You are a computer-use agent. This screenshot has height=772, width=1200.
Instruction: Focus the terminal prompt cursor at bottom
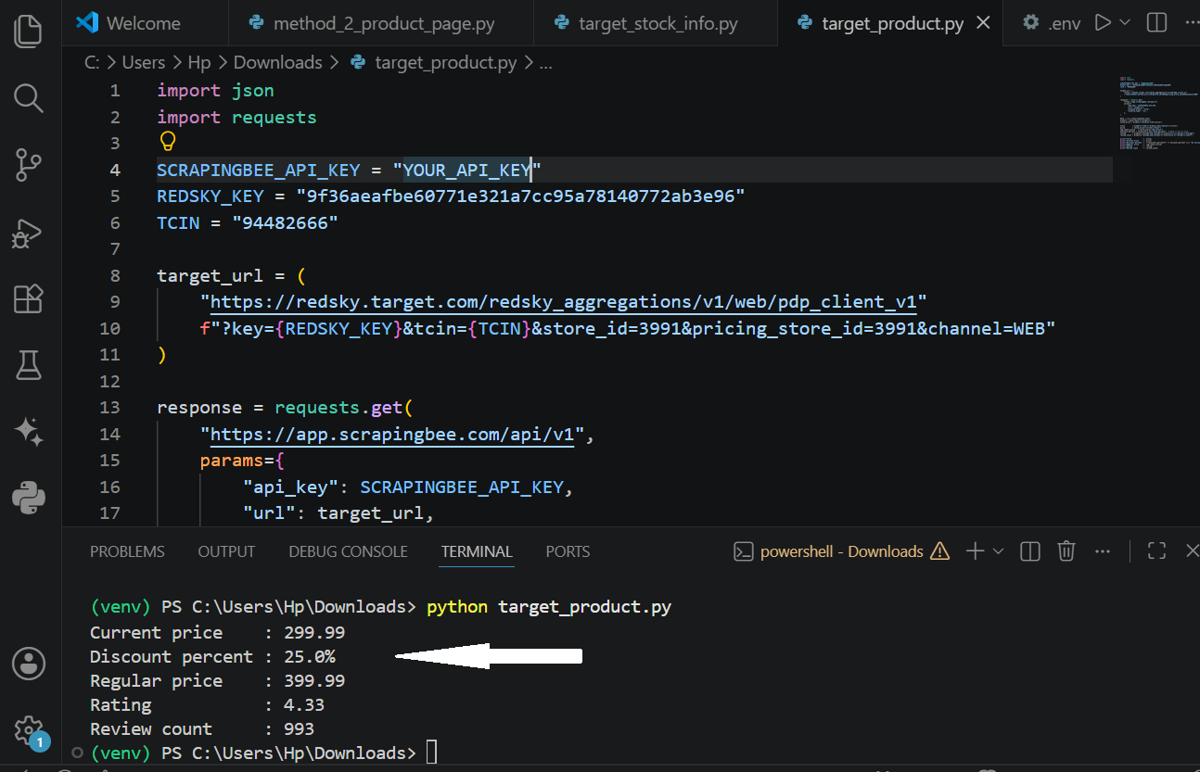[431, 753]
